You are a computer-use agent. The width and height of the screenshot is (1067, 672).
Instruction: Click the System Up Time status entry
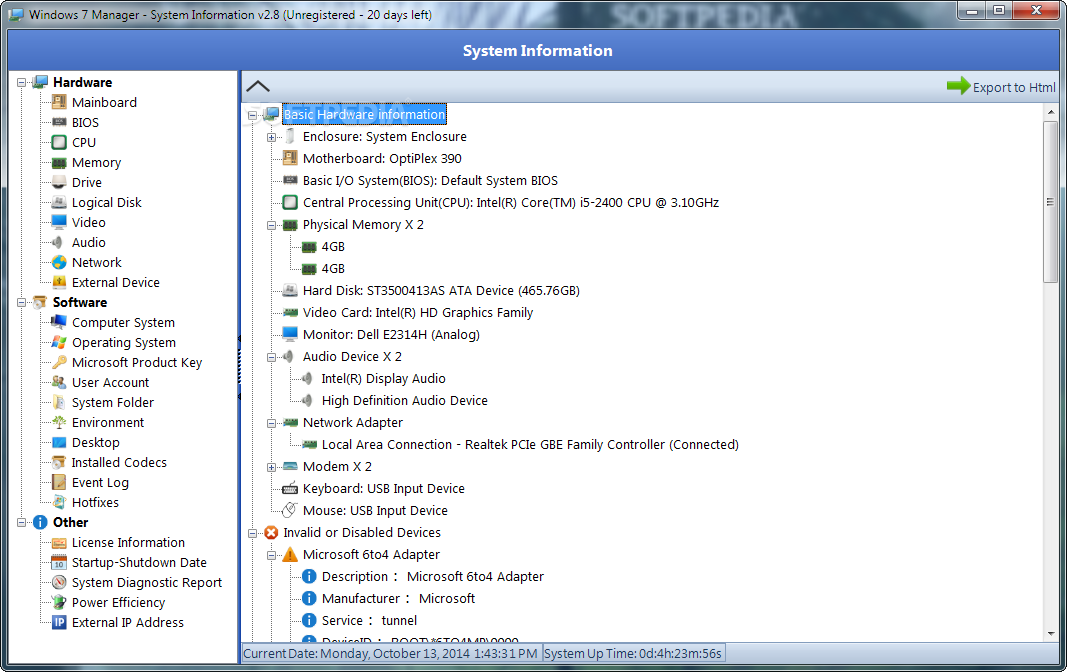click(x=633, y=654)
